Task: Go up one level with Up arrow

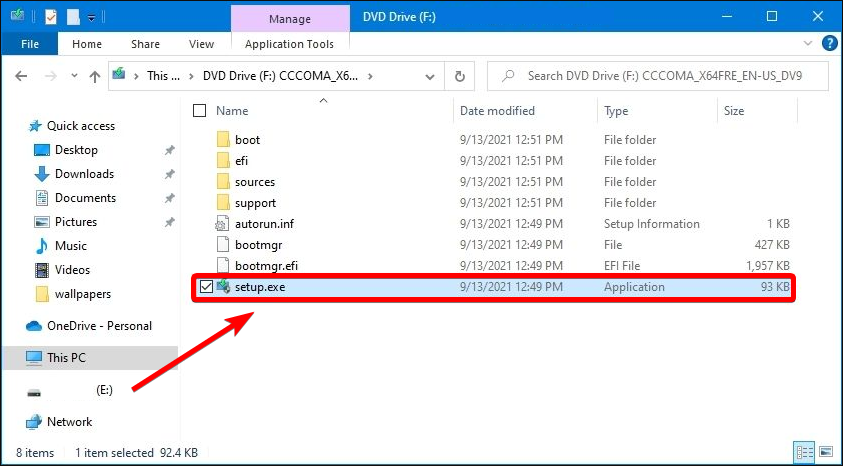Action: click(95, 76)
